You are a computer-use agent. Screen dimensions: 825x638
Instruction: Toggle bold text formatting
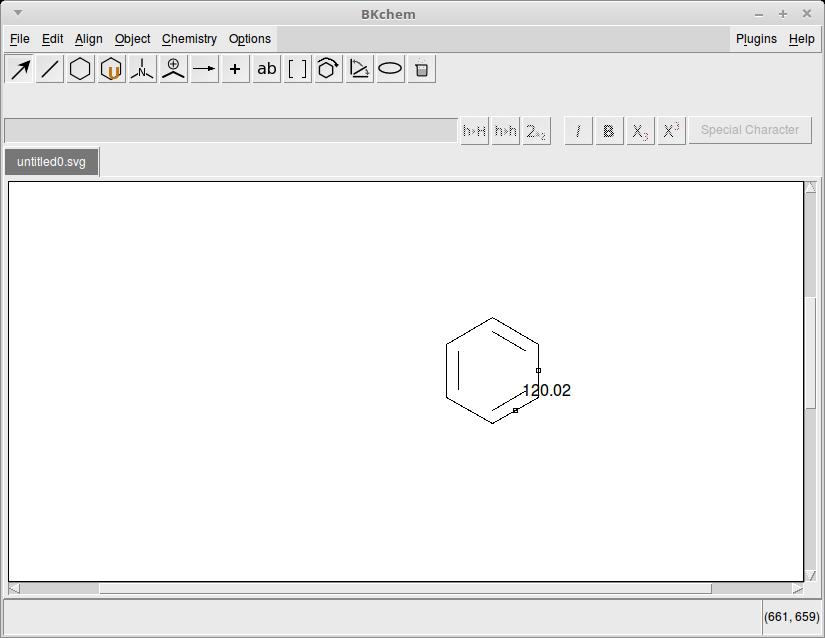(609, 130)
